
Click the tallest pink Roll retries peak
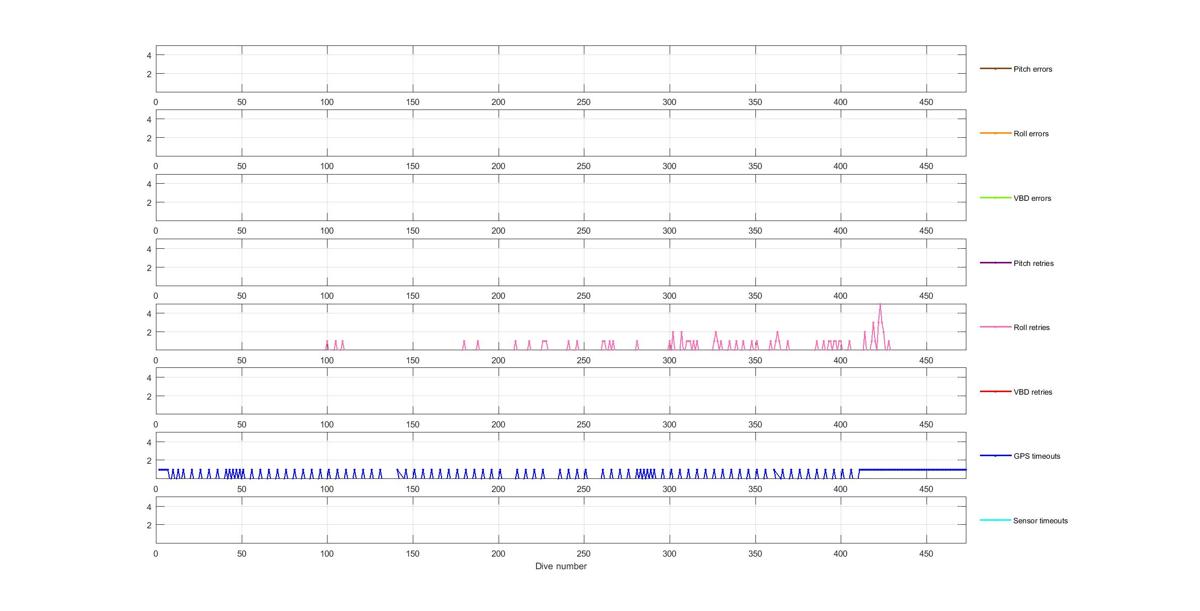(x=880, y=306)
